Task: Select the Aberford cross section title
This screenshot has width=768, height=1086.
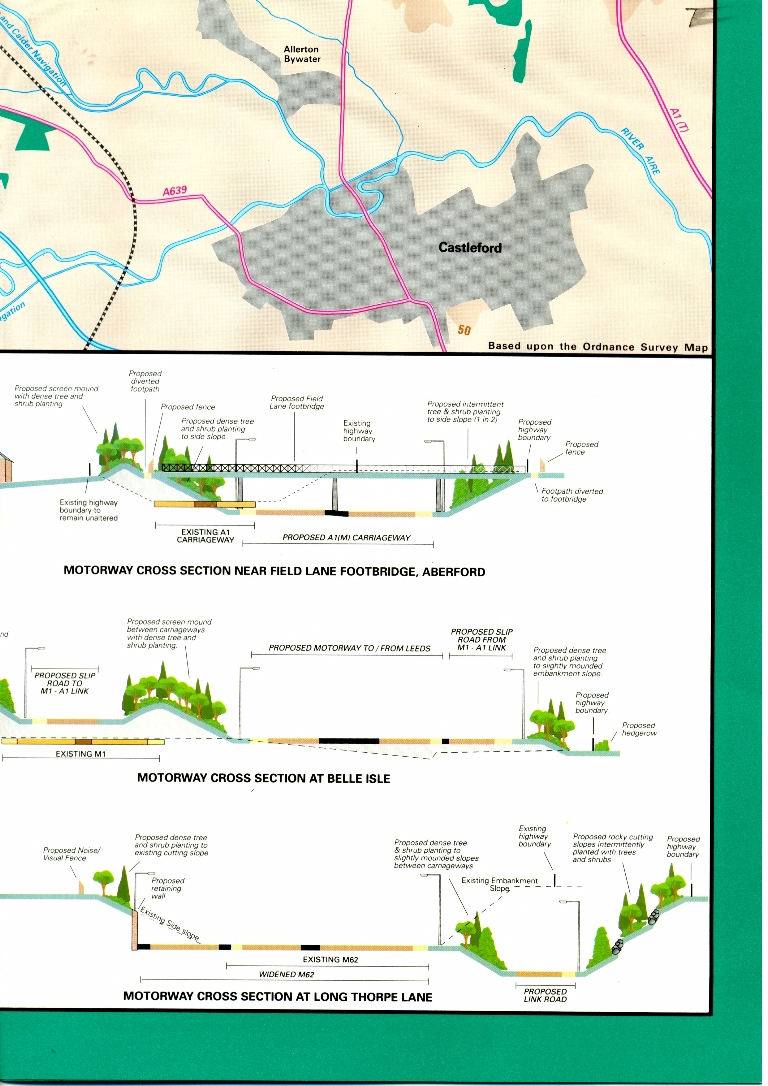Action: point(274,573)
